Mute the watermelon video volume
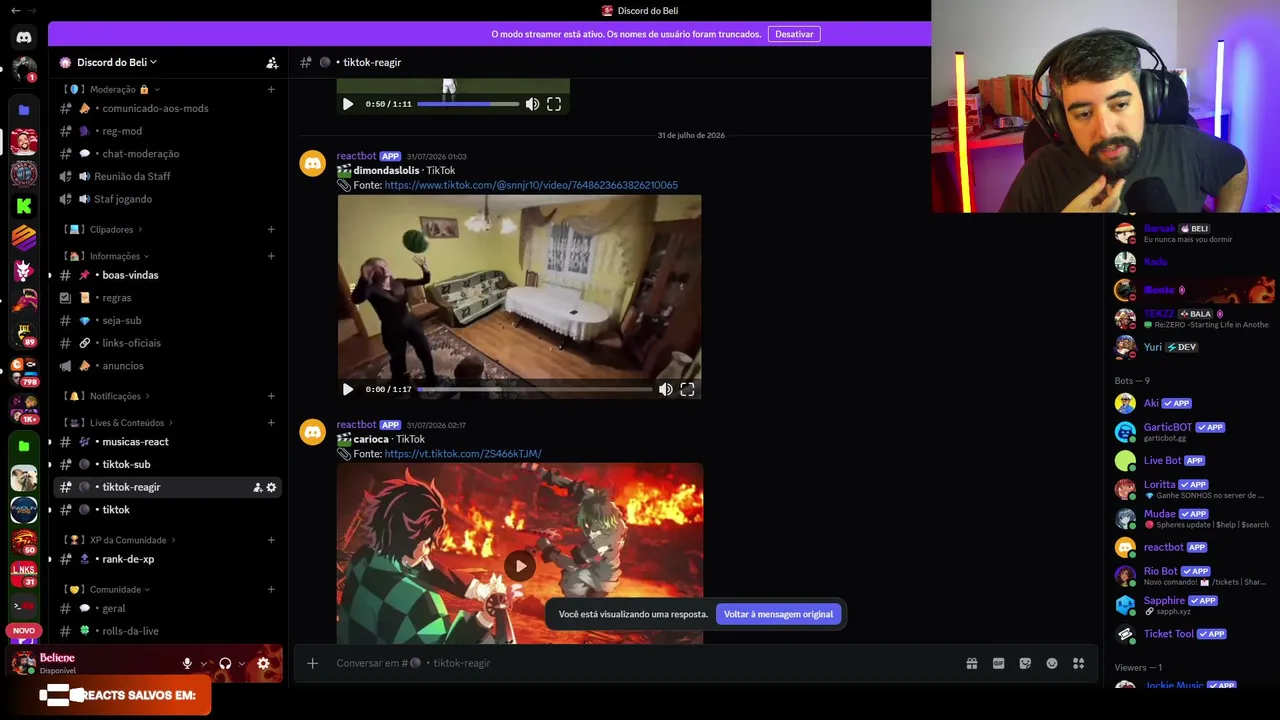This screenshot has width=1280, height=720. pyautogui.click(x=665, y=389)
